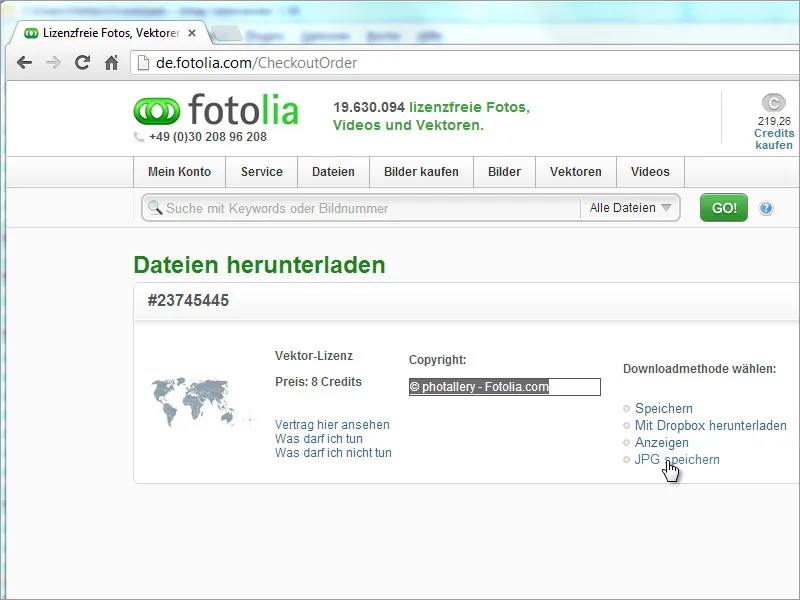The image size is (800, 600).
Task: Click the Credits kaufen link
Action: [x=774, y=139]
